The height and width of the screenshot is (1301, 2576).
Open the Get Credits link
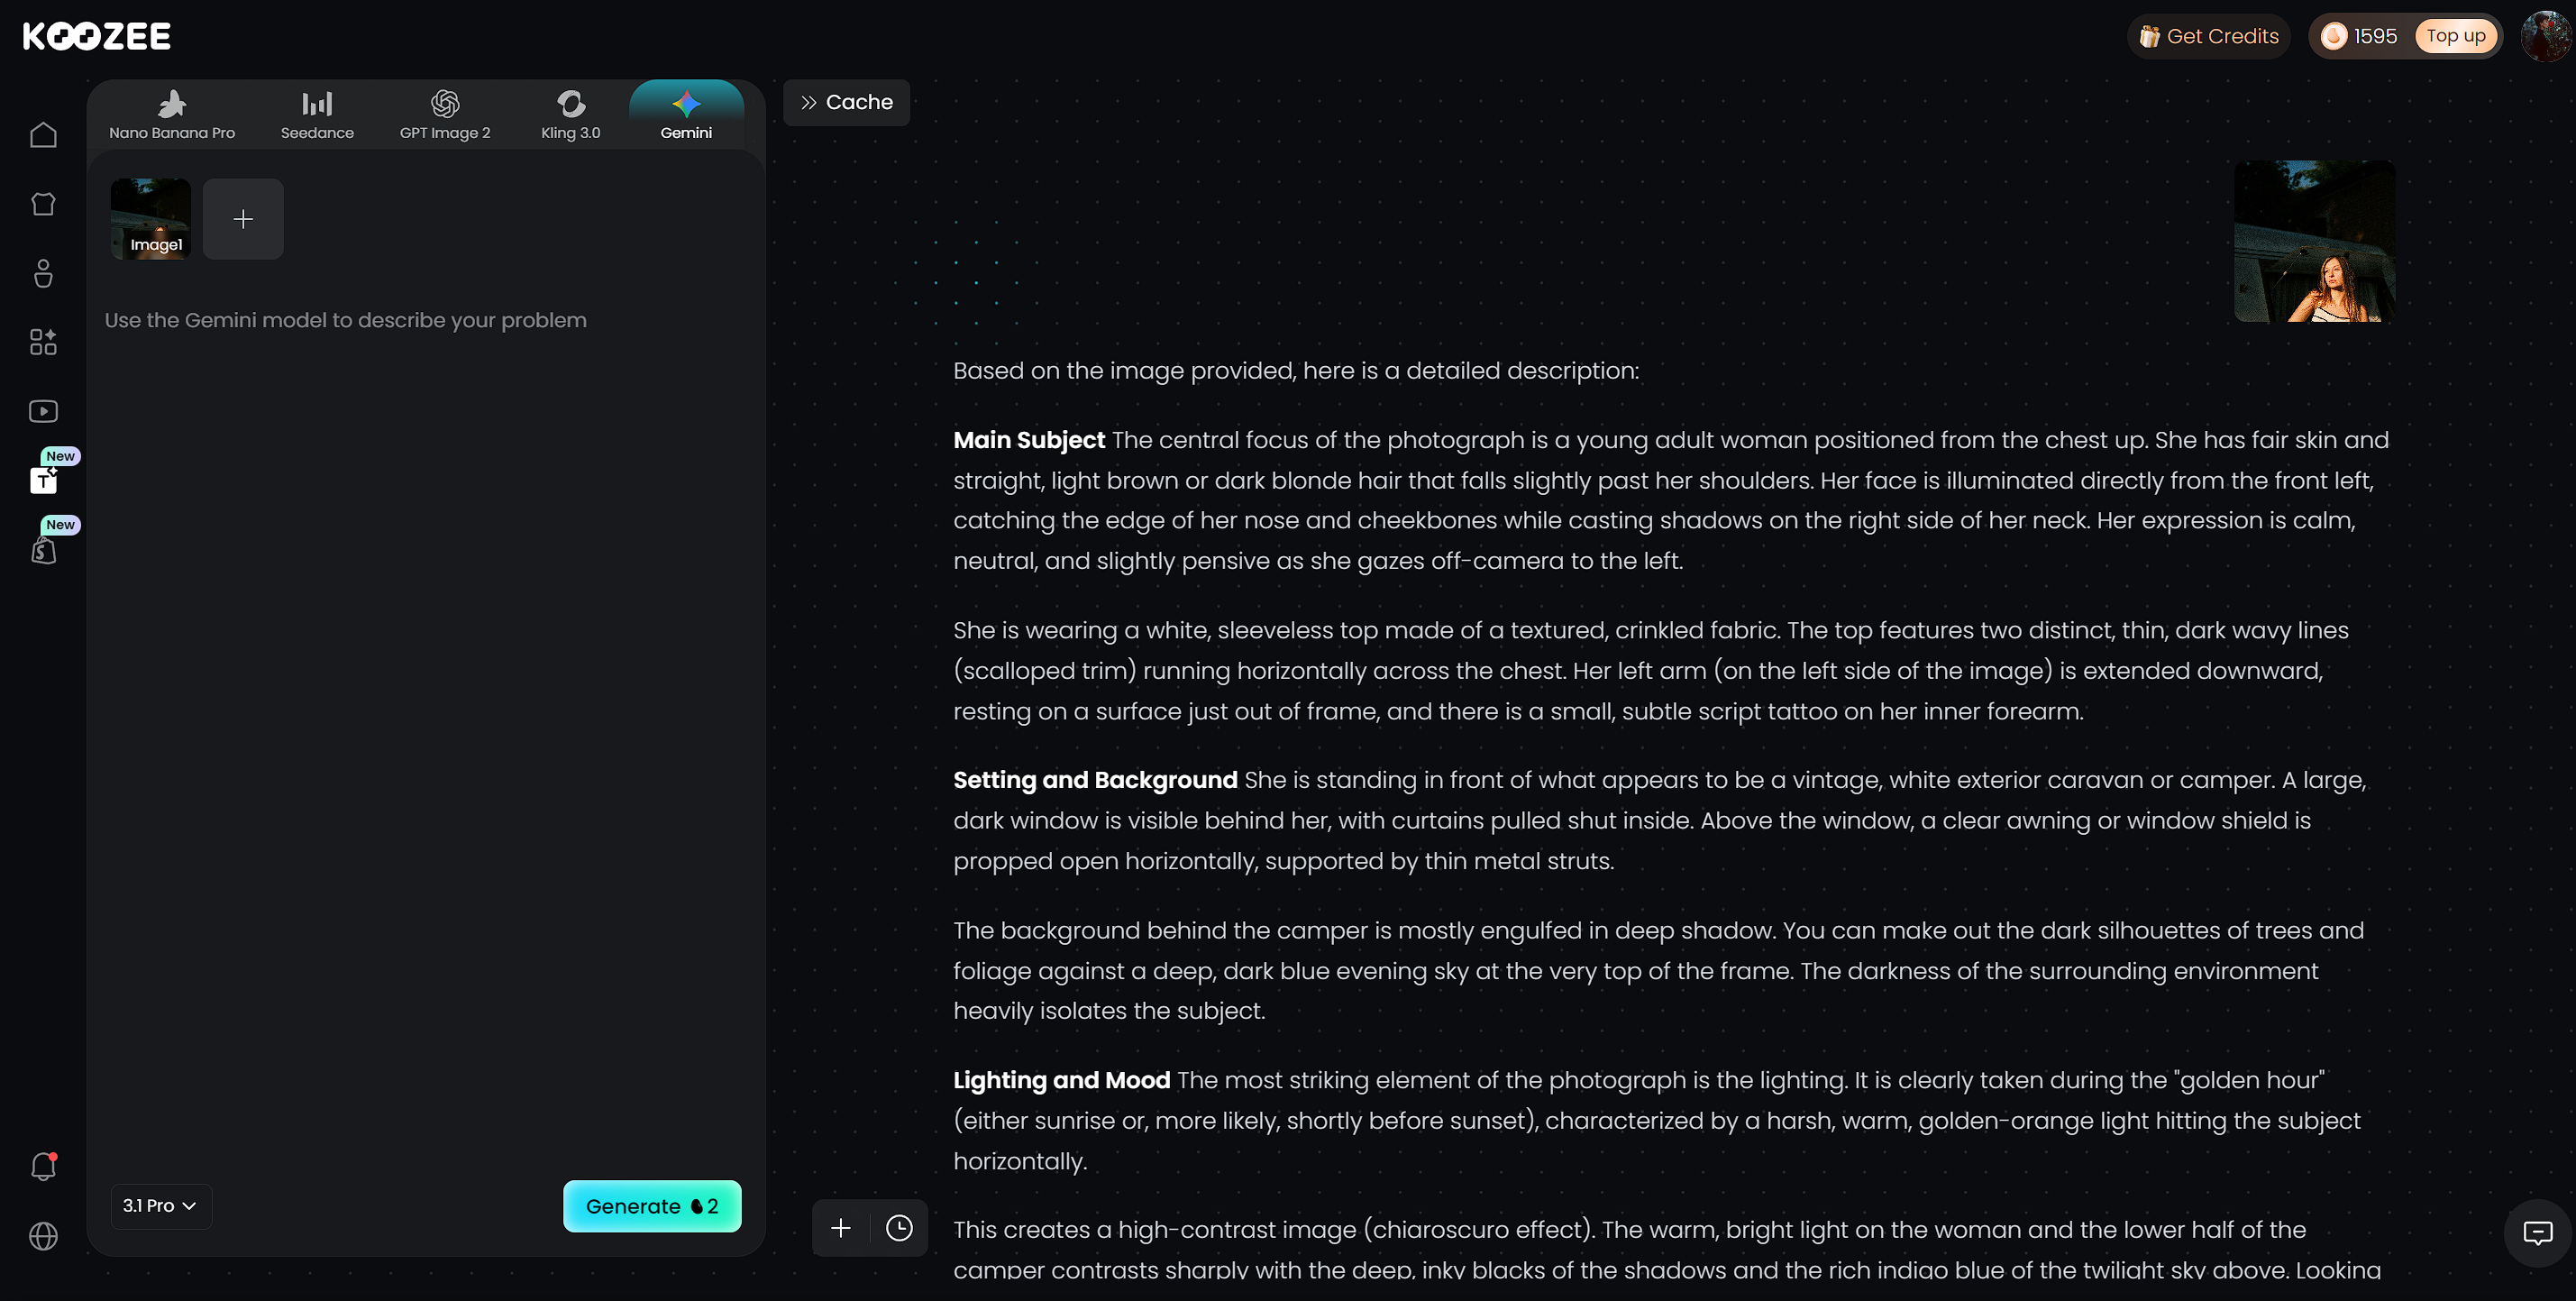coord(2208,36)
